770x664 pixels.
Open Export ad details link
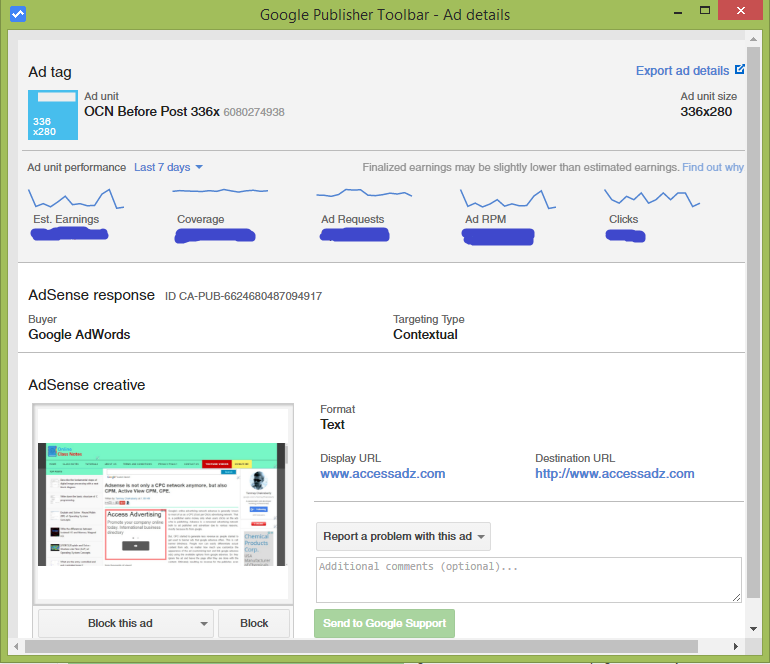[x=682, y=71]
